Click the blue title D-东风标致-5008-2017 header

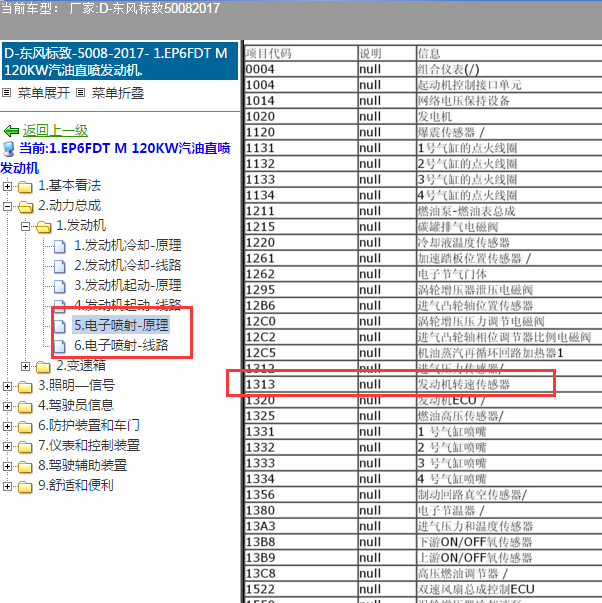(x=120, y=61)
